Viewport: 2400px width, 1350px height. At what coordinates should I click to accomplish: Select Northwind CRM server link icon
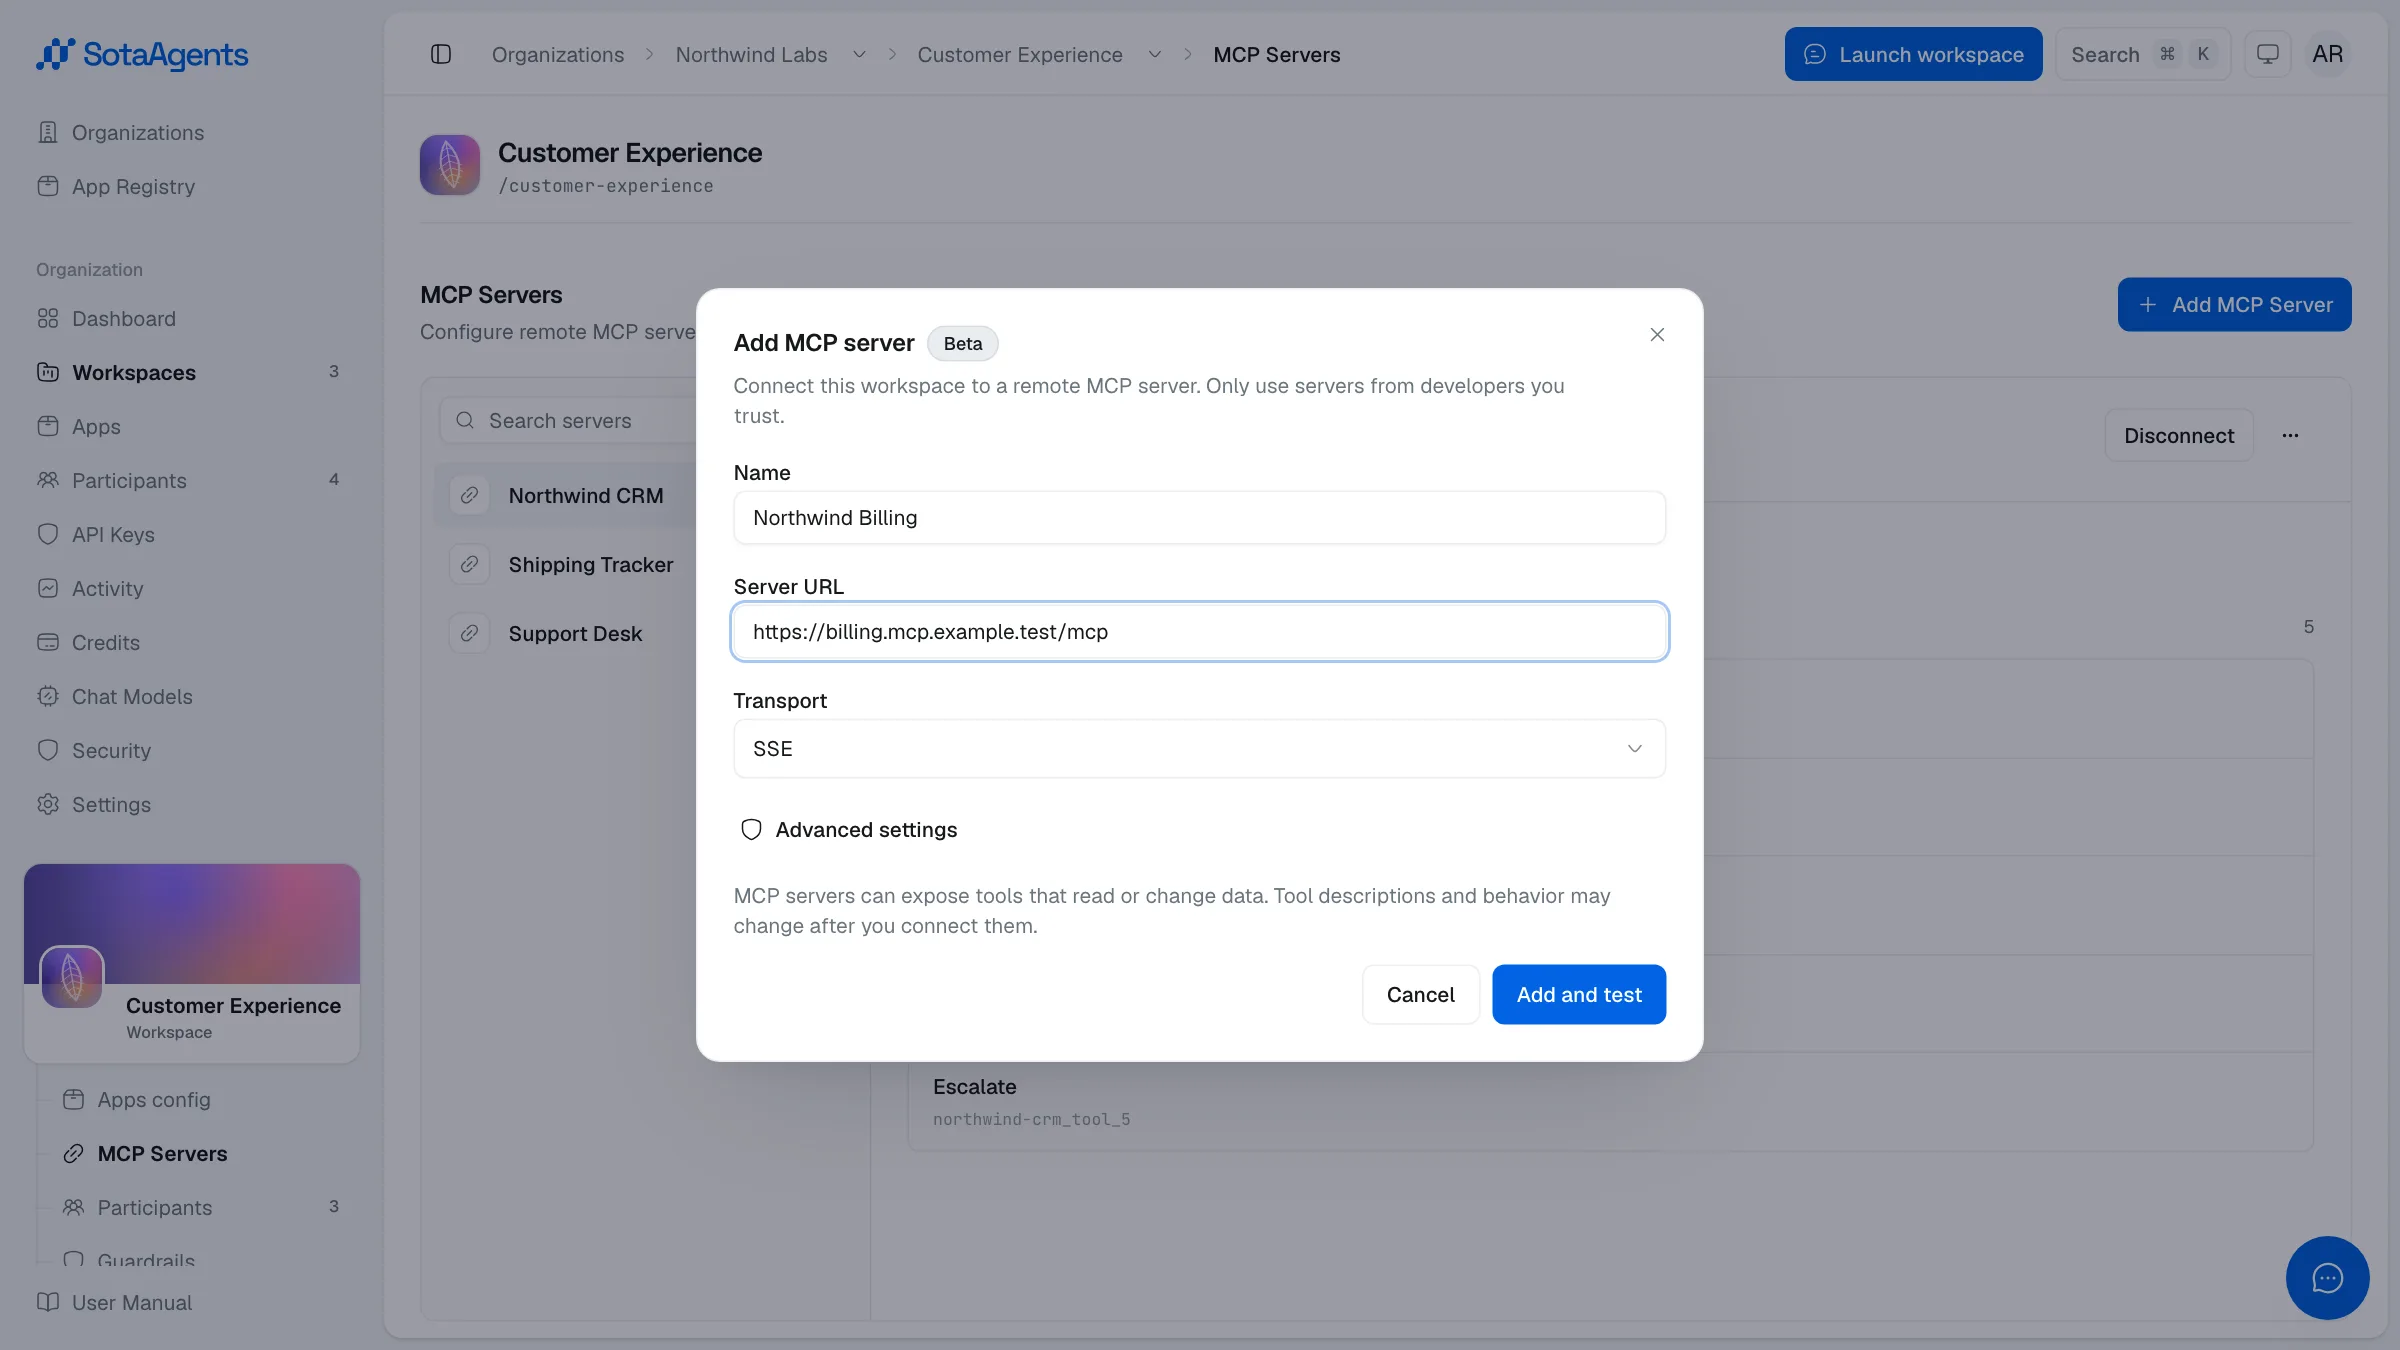[x=469, y=495]
